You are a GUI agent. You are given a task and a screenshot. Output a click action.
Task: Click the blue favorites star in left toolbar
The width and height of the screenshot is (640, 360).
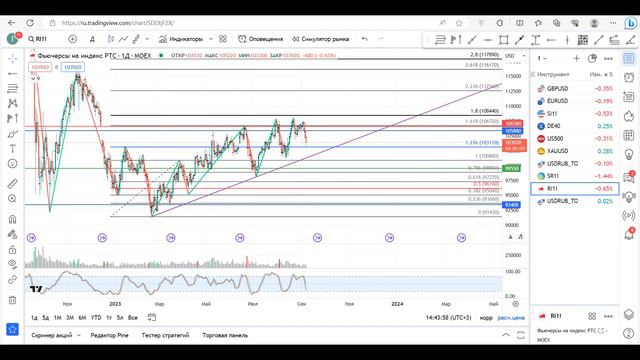point(13,329)
